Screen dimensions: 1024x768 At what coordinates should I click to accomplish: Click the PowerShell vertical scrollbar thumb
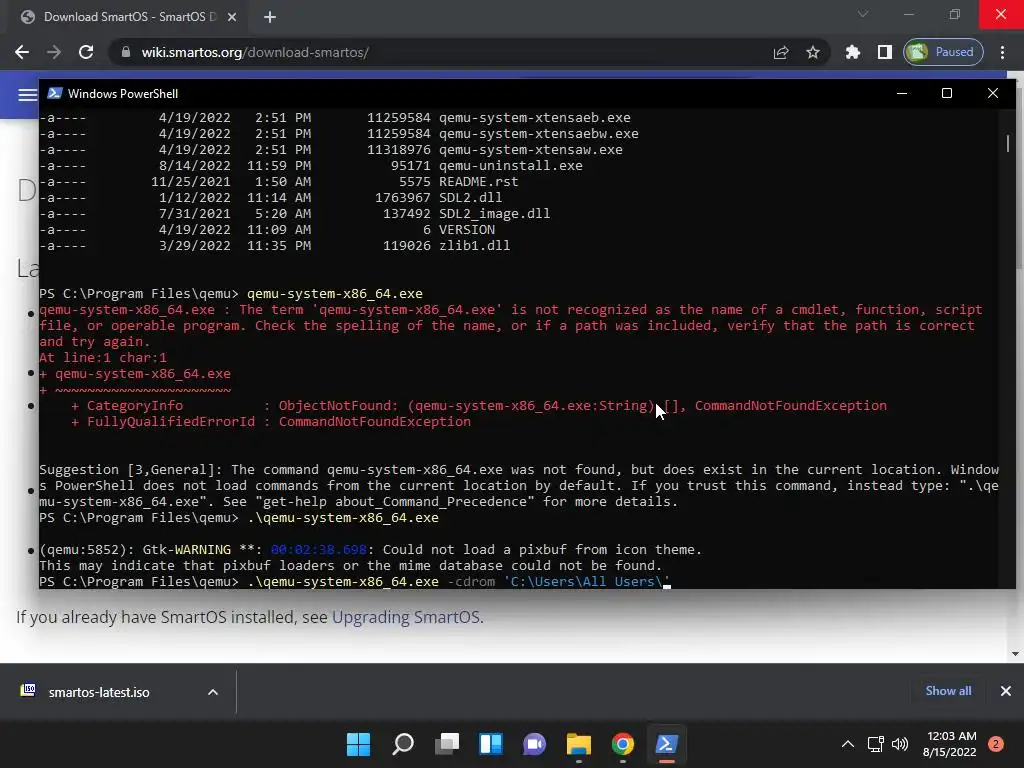pyautogui.click(x=1008, y=144)
